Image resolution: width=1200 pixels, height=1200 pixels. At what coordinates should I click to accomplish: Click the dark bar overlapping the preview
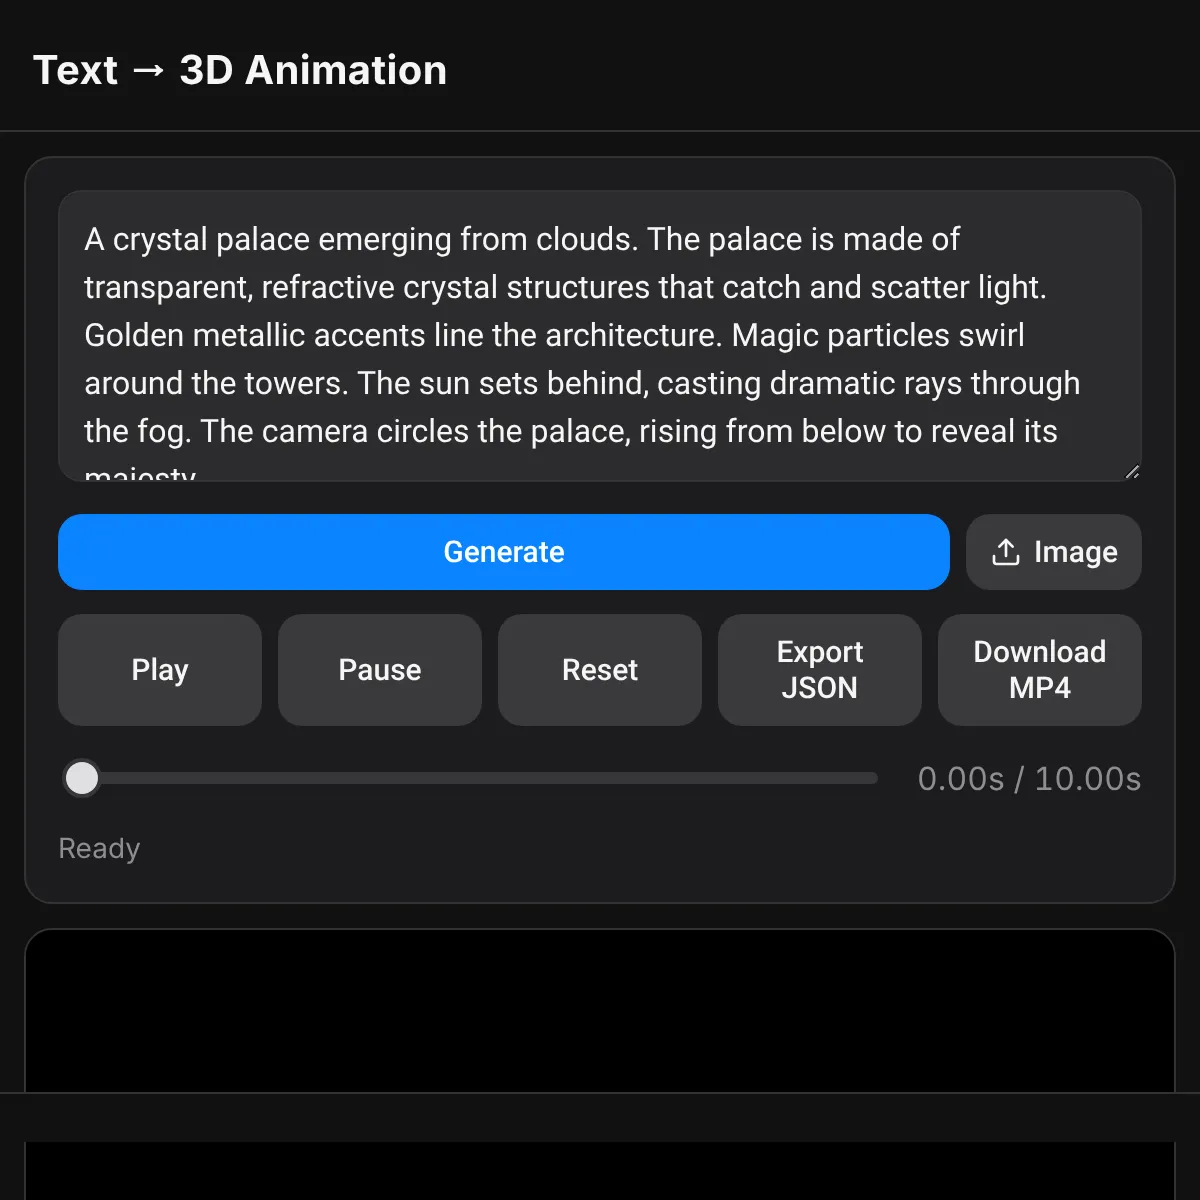coord(600,1117)
